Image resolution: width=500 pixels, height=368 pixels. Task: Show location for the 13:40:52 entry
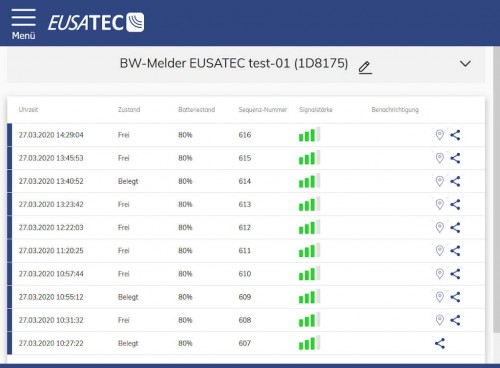point(440,181)
